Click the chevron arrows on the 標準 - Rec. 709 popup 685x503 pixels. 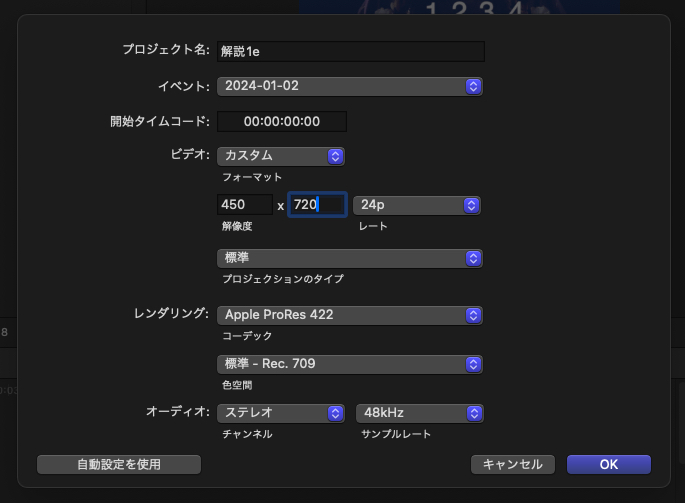[x=474, y=364]
